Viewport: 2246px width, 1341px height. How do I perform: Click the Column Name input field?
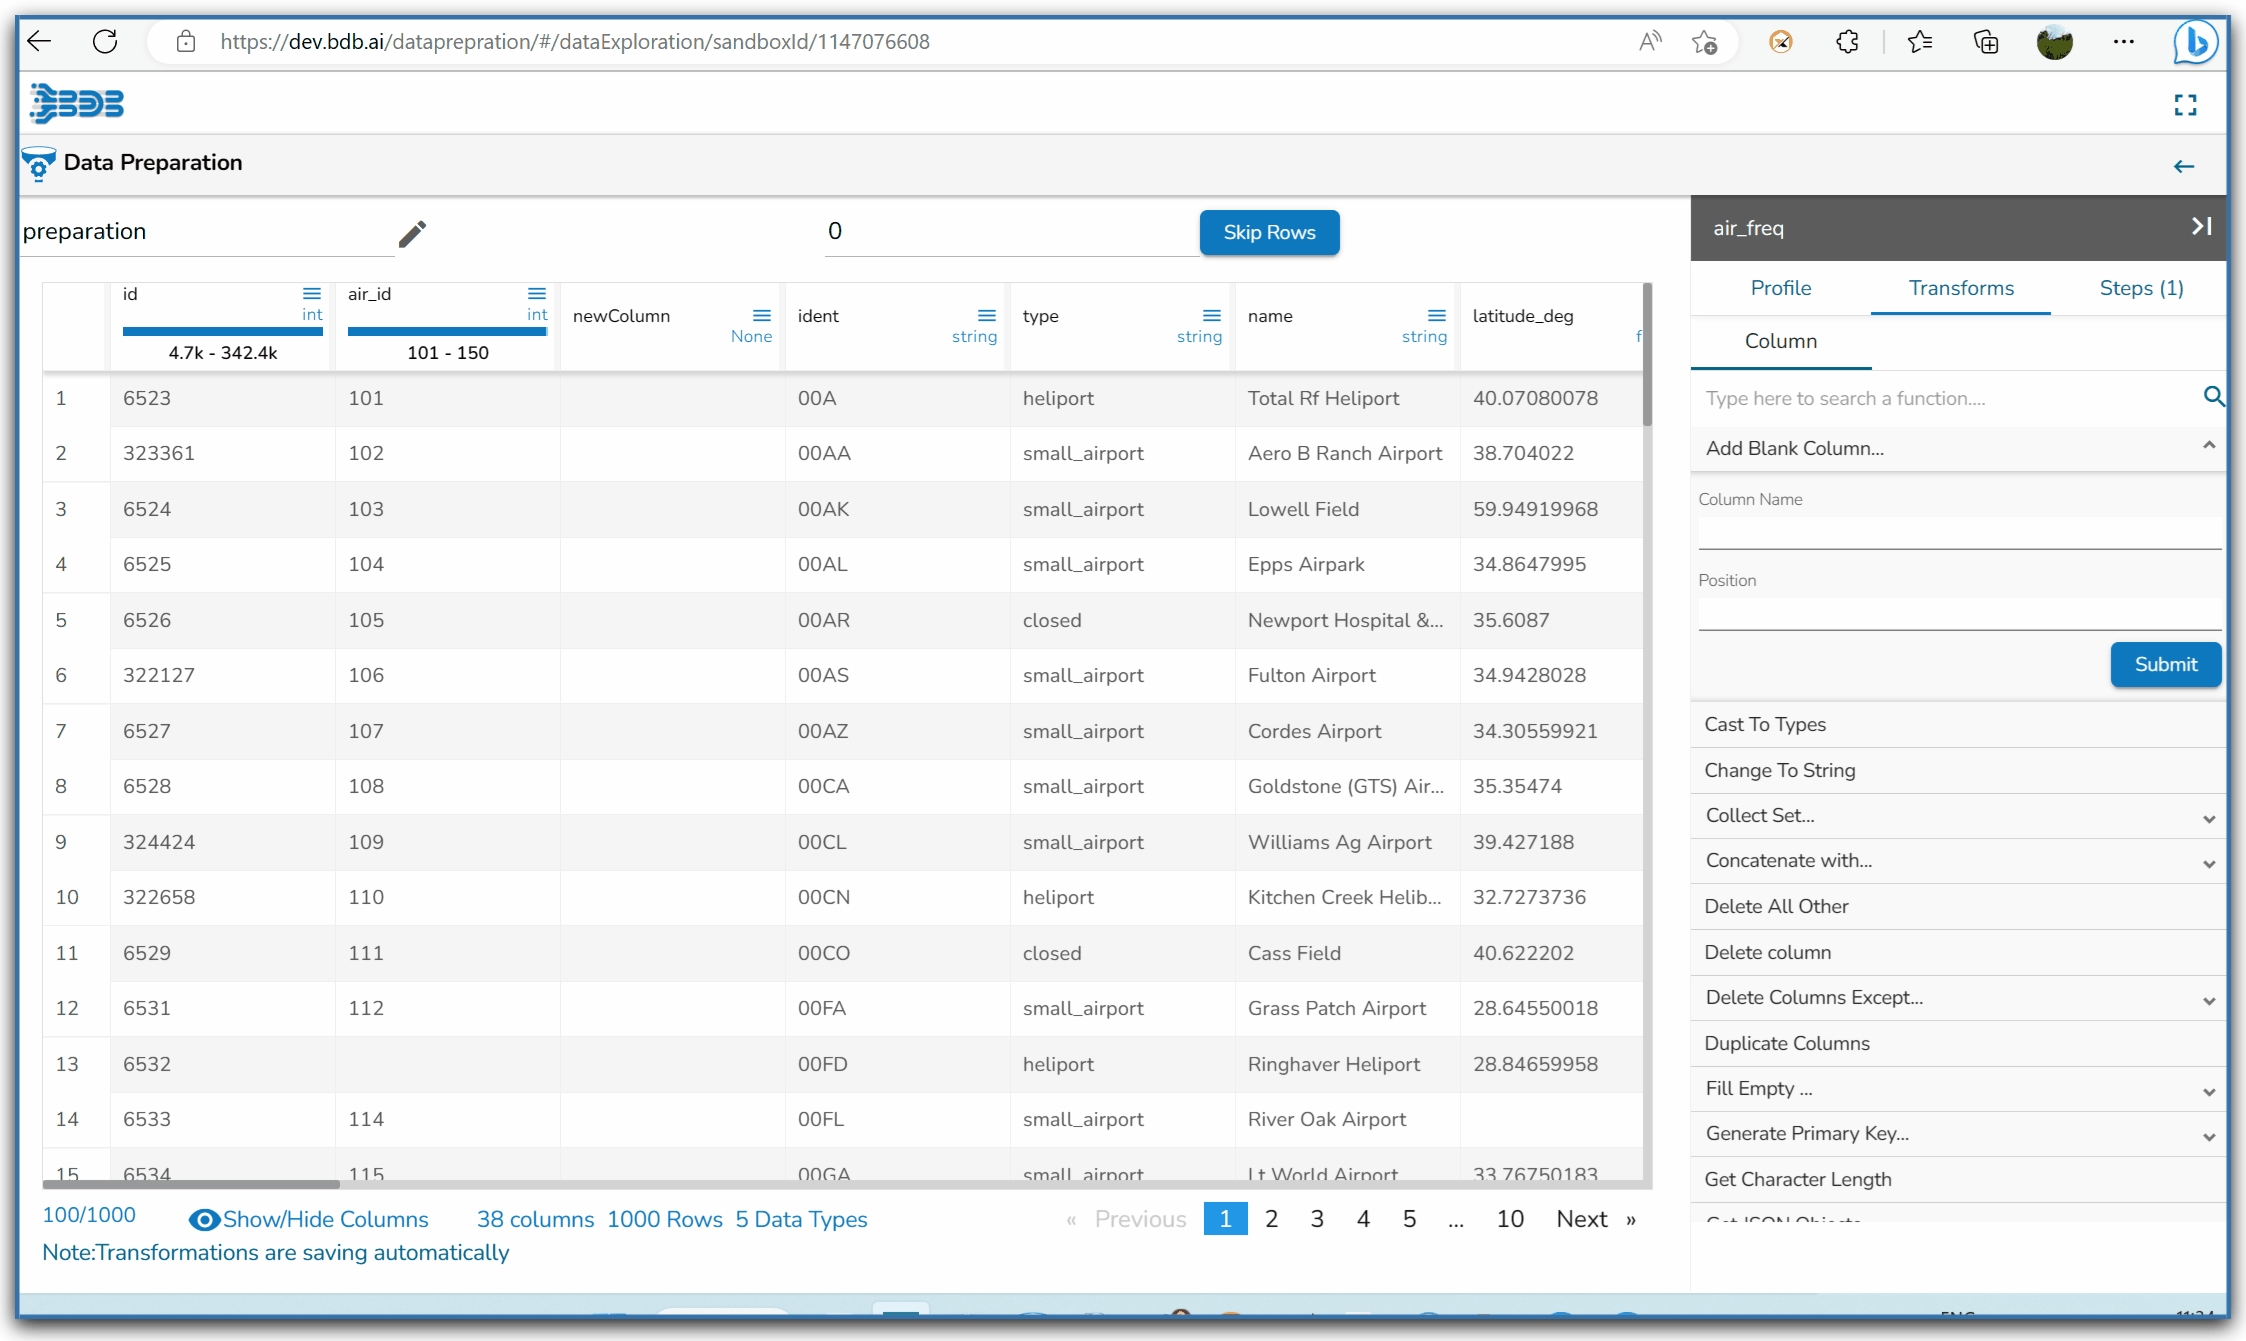1958,533
